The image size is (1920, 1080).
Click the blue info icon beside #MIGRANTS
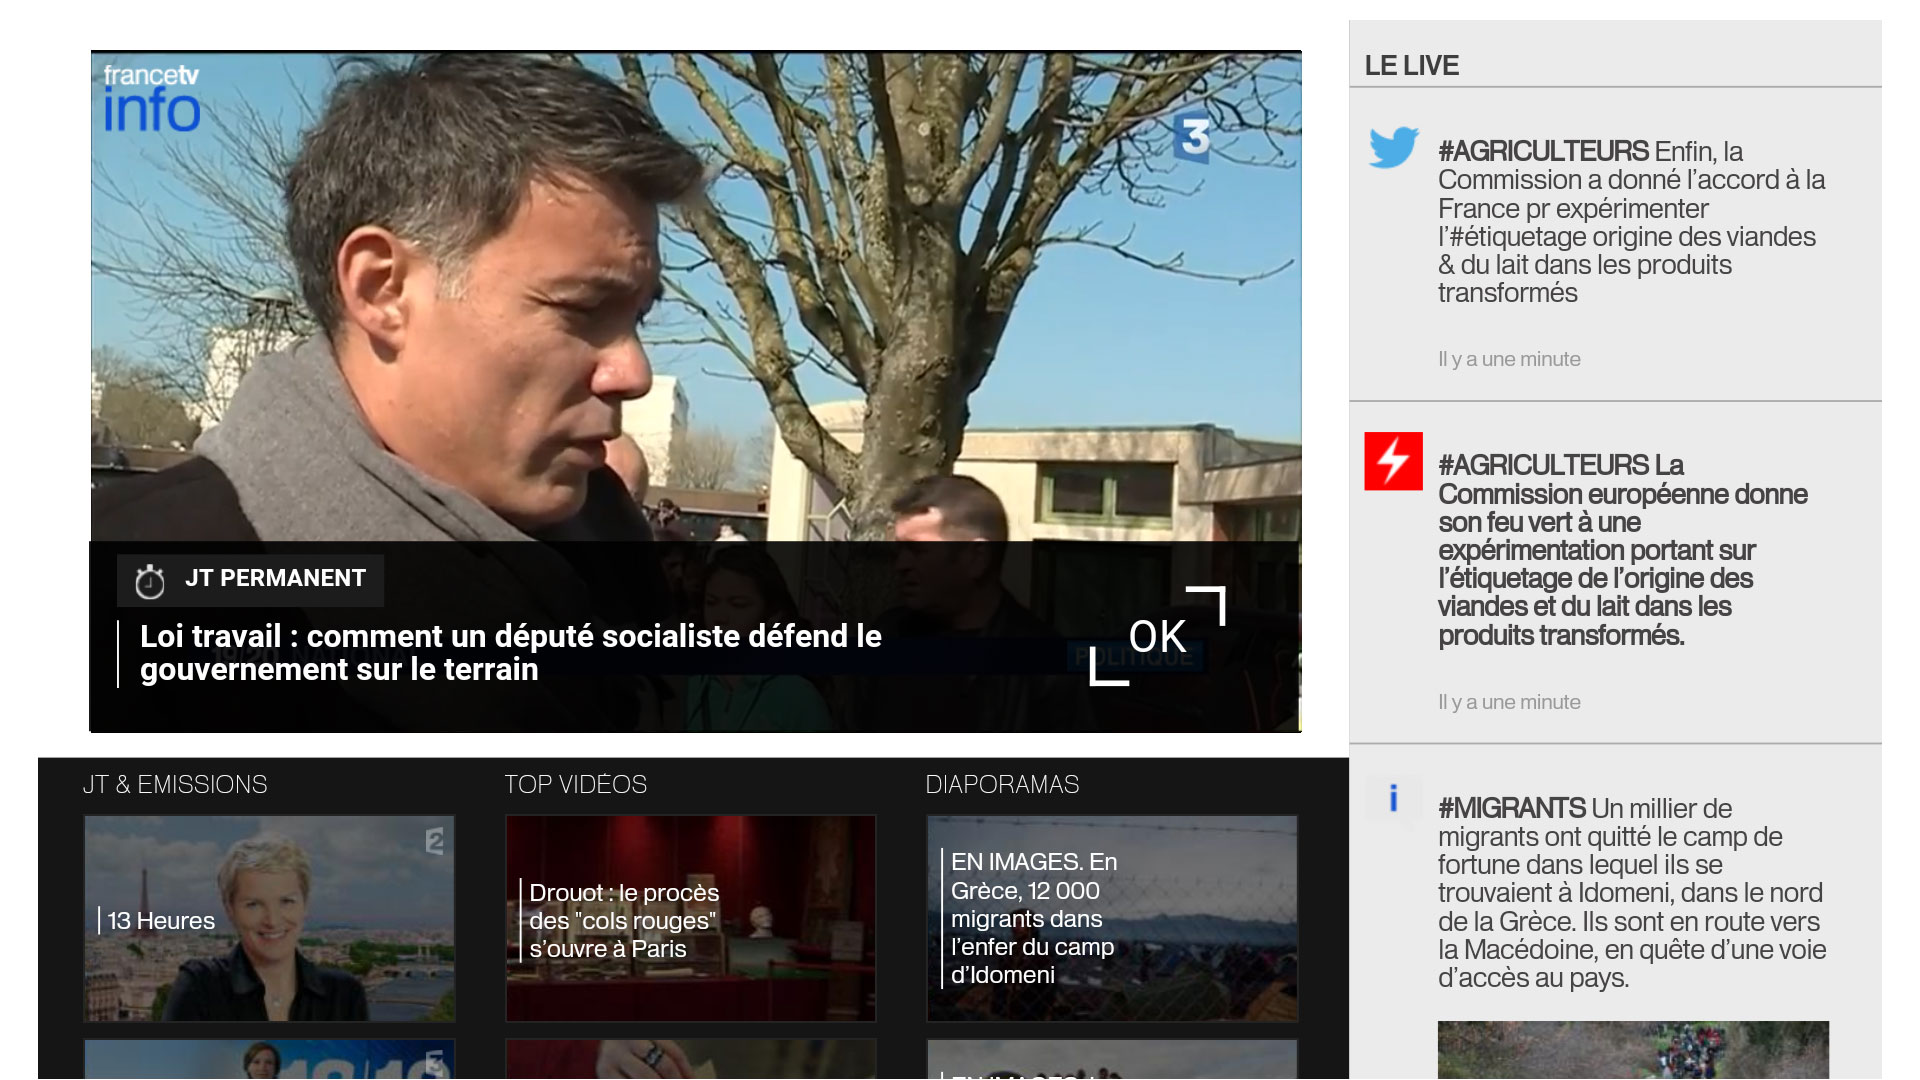tap(1393, 798)
